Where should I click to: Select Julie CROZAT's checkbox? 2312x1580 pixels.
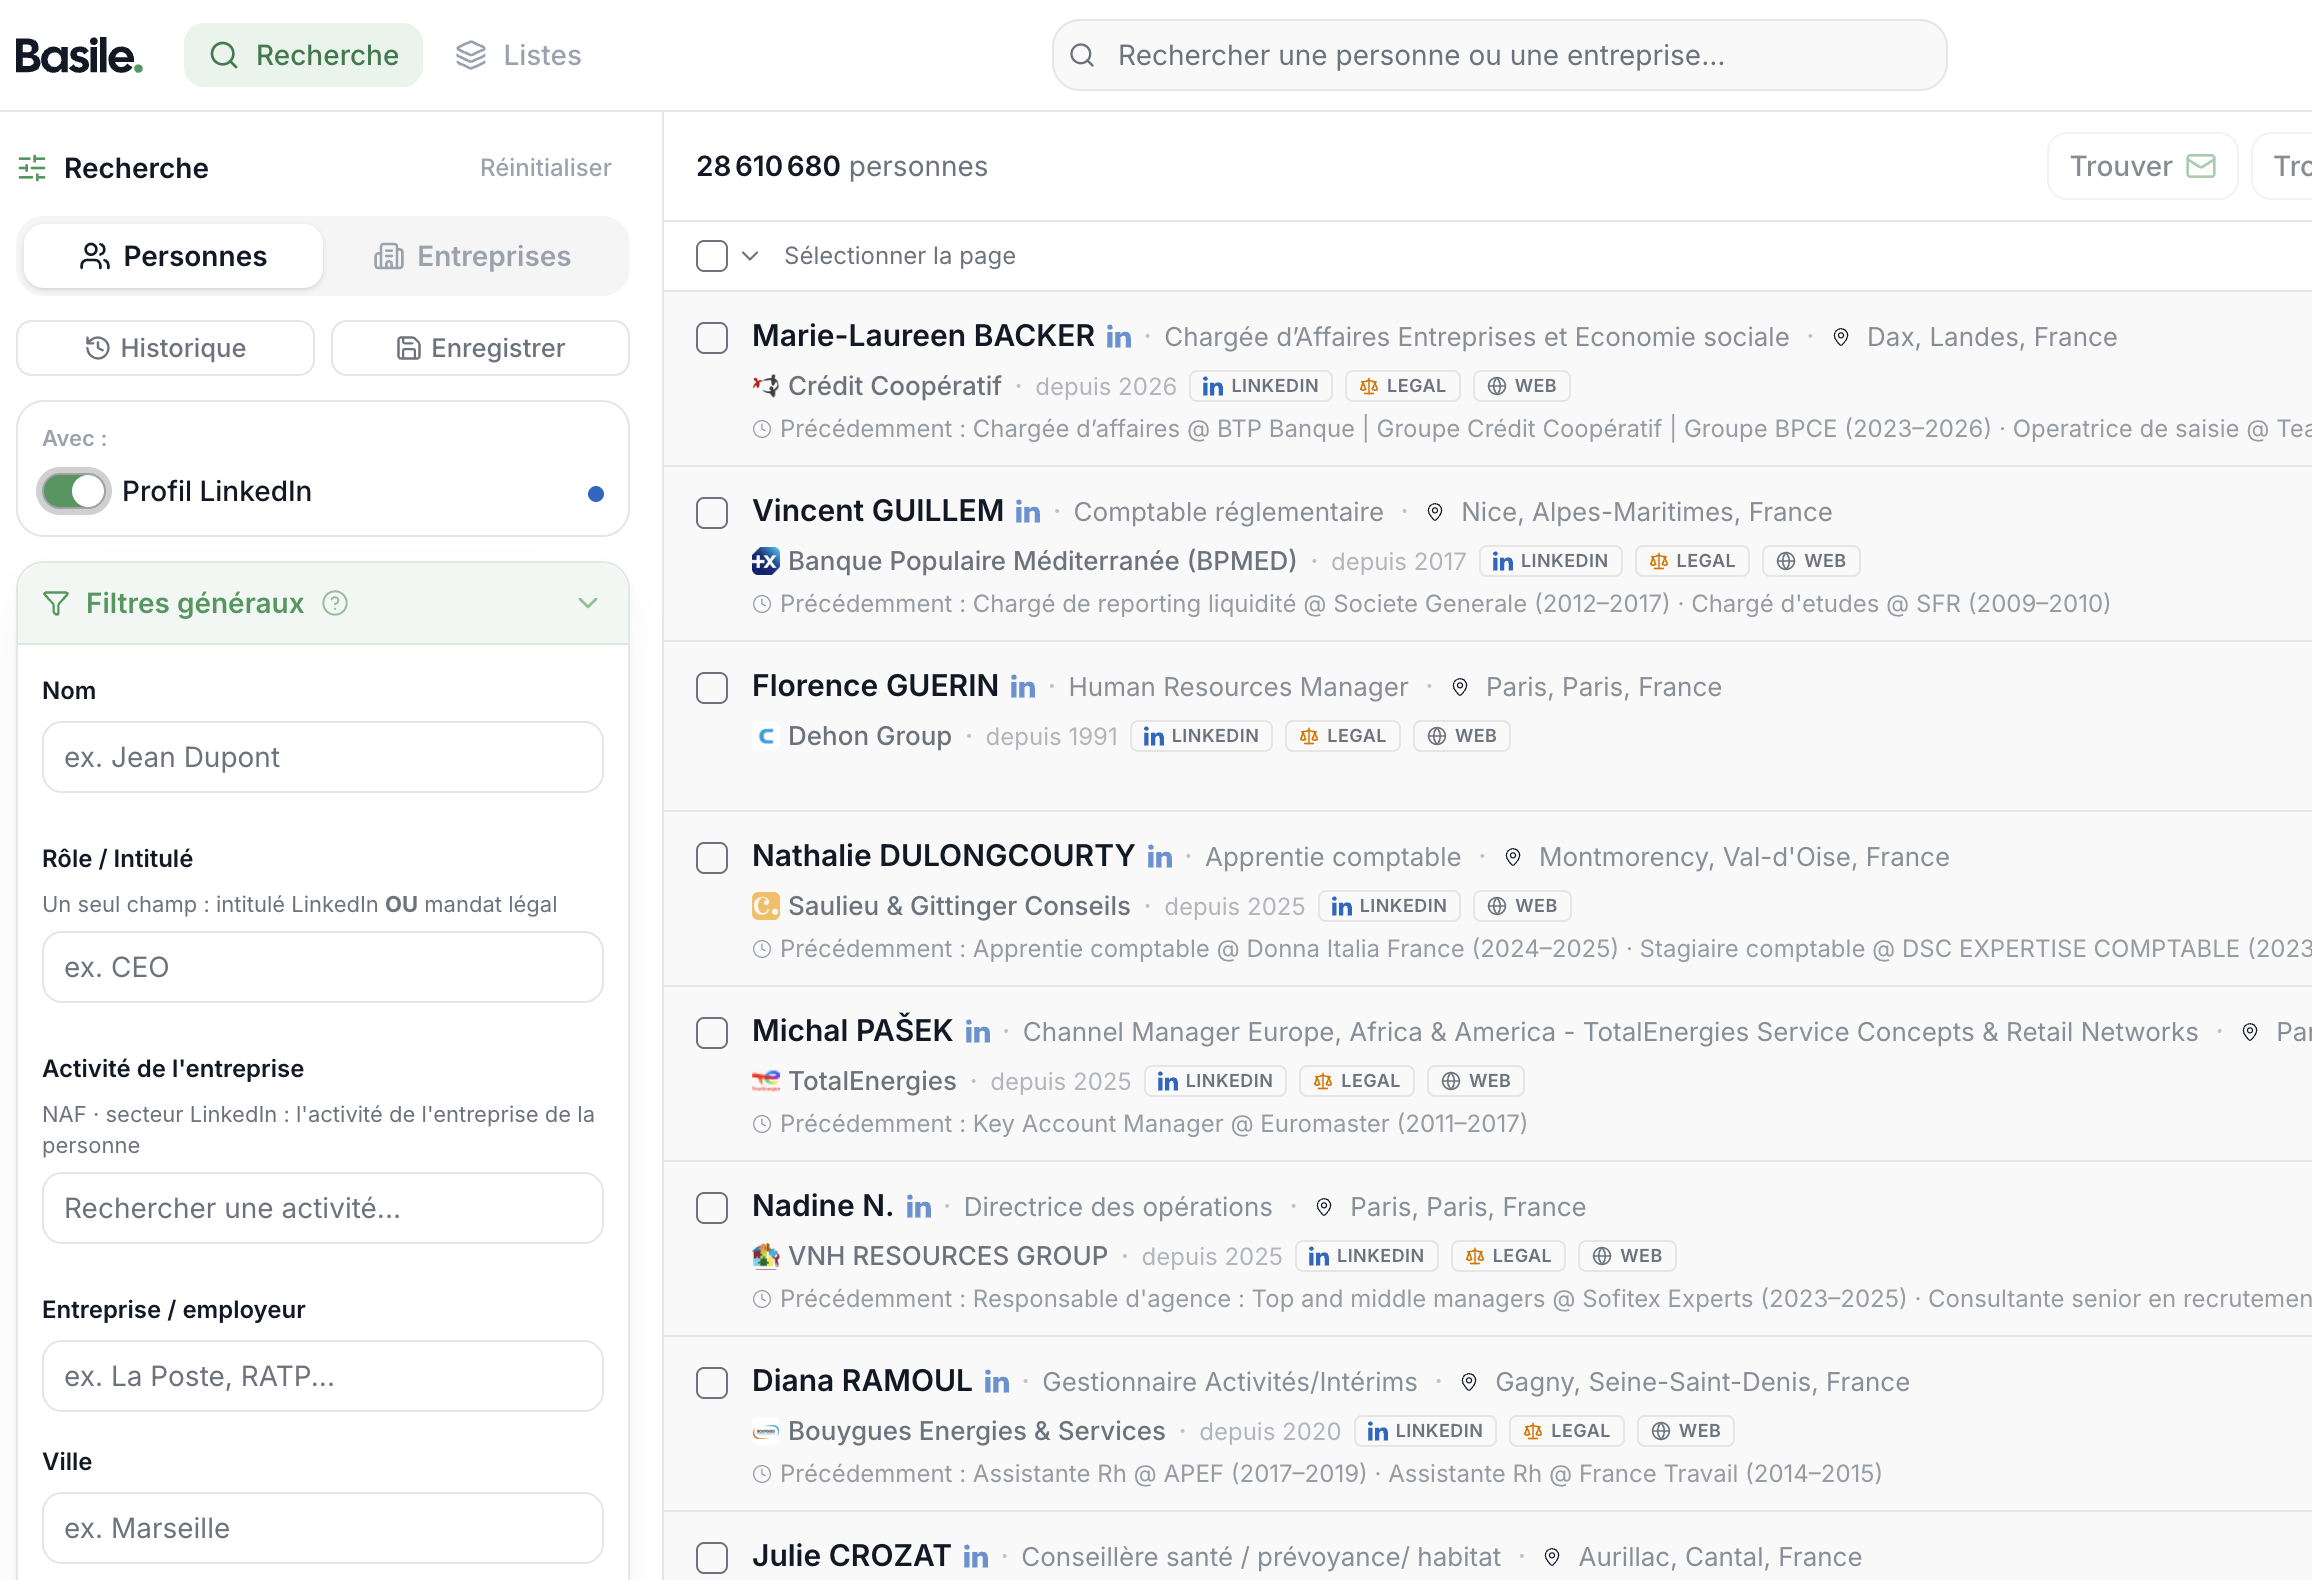(712, 1558)
